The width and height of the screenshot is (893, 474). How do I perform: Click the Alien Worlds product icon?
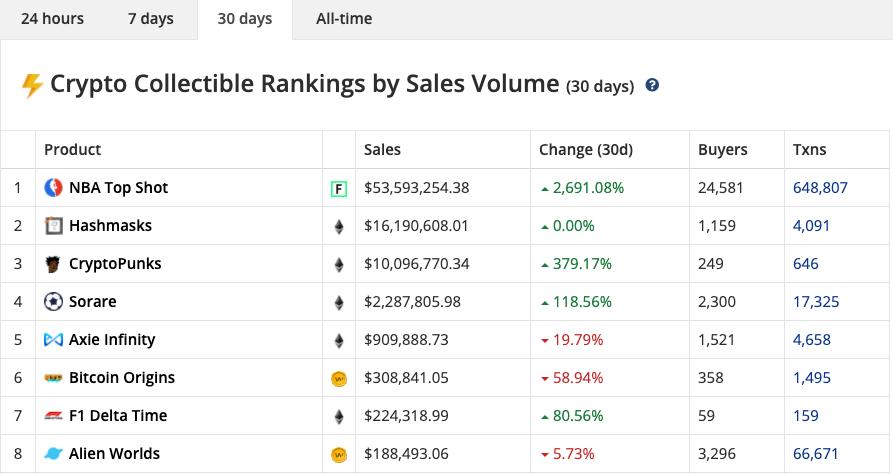(54, 454)
